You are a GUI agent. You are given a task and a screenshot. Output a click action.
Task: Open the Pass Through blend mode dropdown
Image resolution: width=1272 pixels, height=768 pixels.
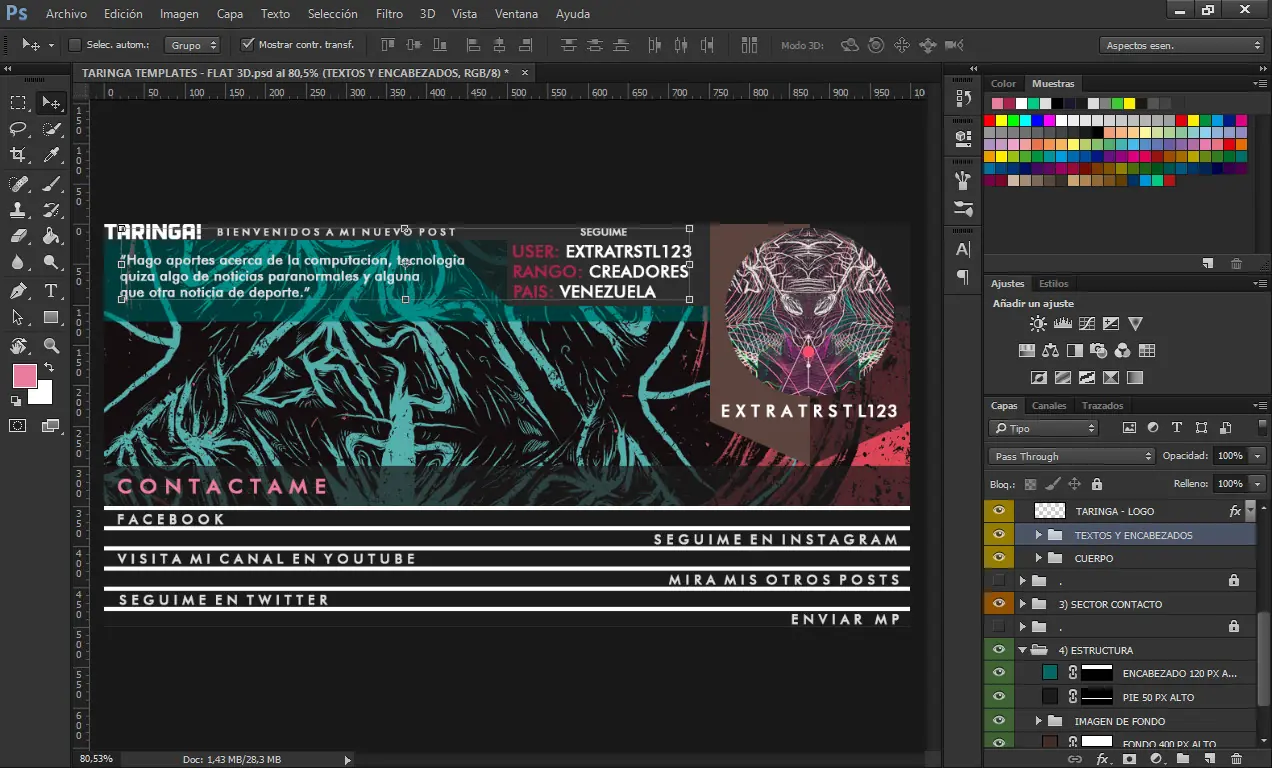tap(1071, 456)
